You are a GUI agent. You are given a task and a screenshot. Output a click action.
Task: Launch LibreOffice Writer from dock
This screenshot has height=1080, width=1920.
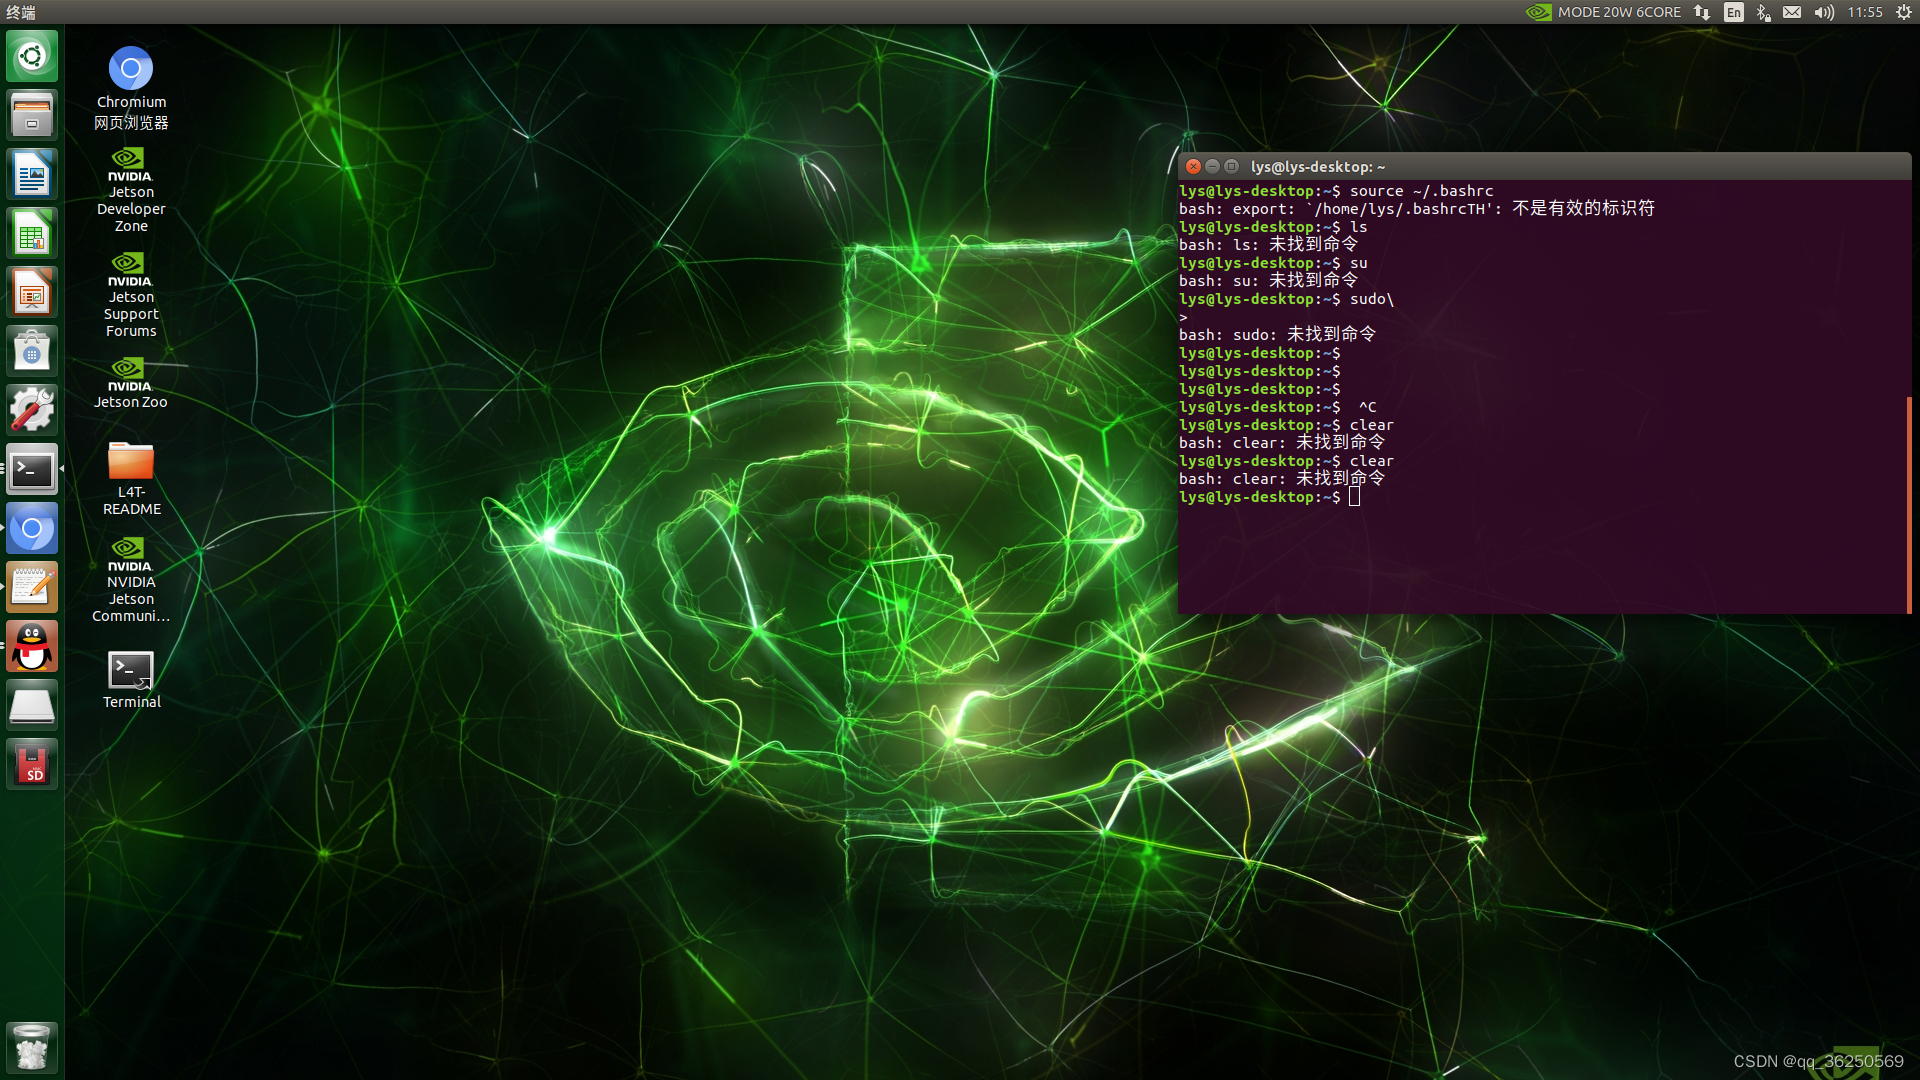pyautogui.click(x=32, y=174)
